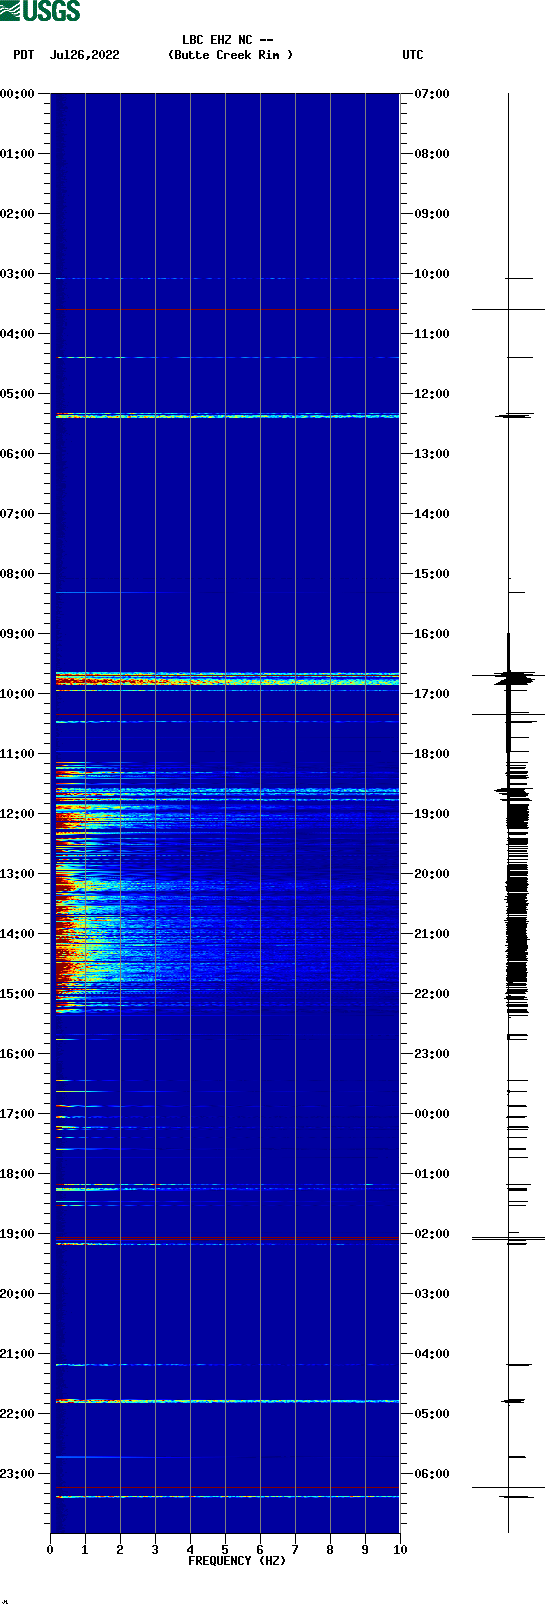The width and height of the screenshot is (552, 1613).
Task: Click the UTC '19:00' time label
Action: pyautogui.click(x=432, y=814)
